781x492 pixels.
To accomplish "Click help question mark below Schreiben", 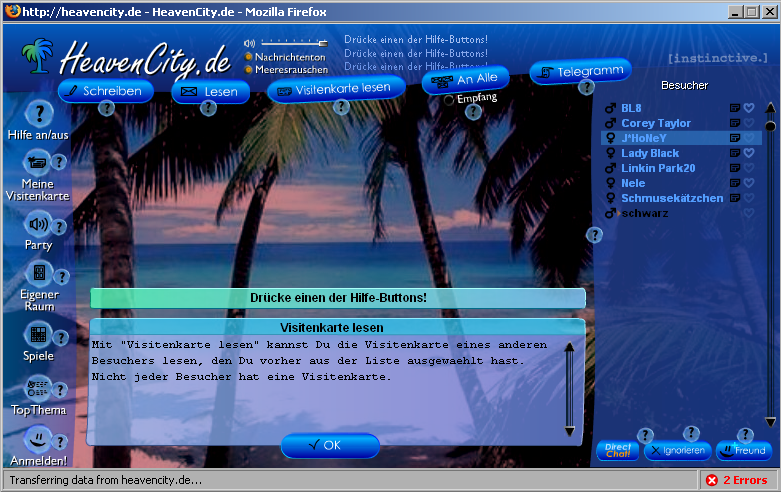I will pos(106,108).
